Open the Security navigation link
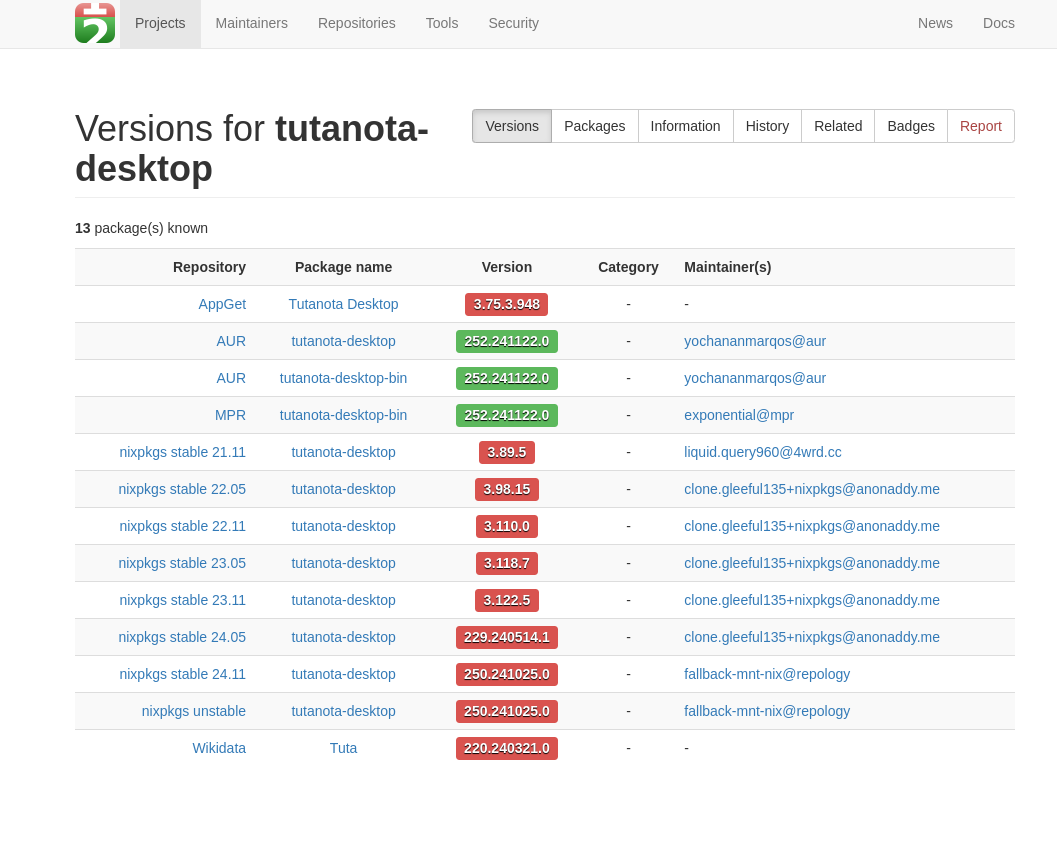This screenshot has height=844, width=1057. [x=513, y=23]
